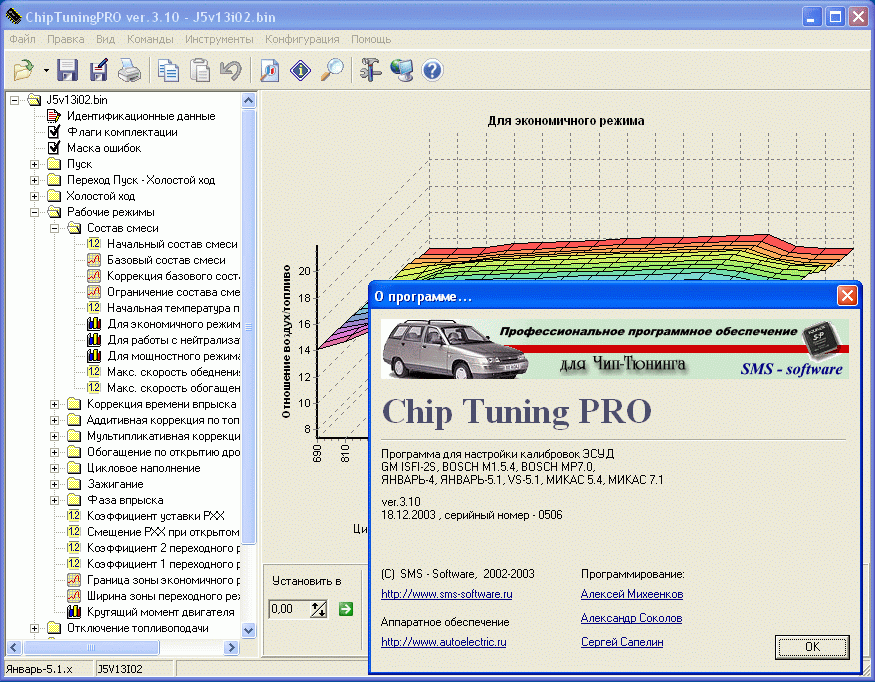Click the Макс. скорость обеднения value icon

click(94, 372)
